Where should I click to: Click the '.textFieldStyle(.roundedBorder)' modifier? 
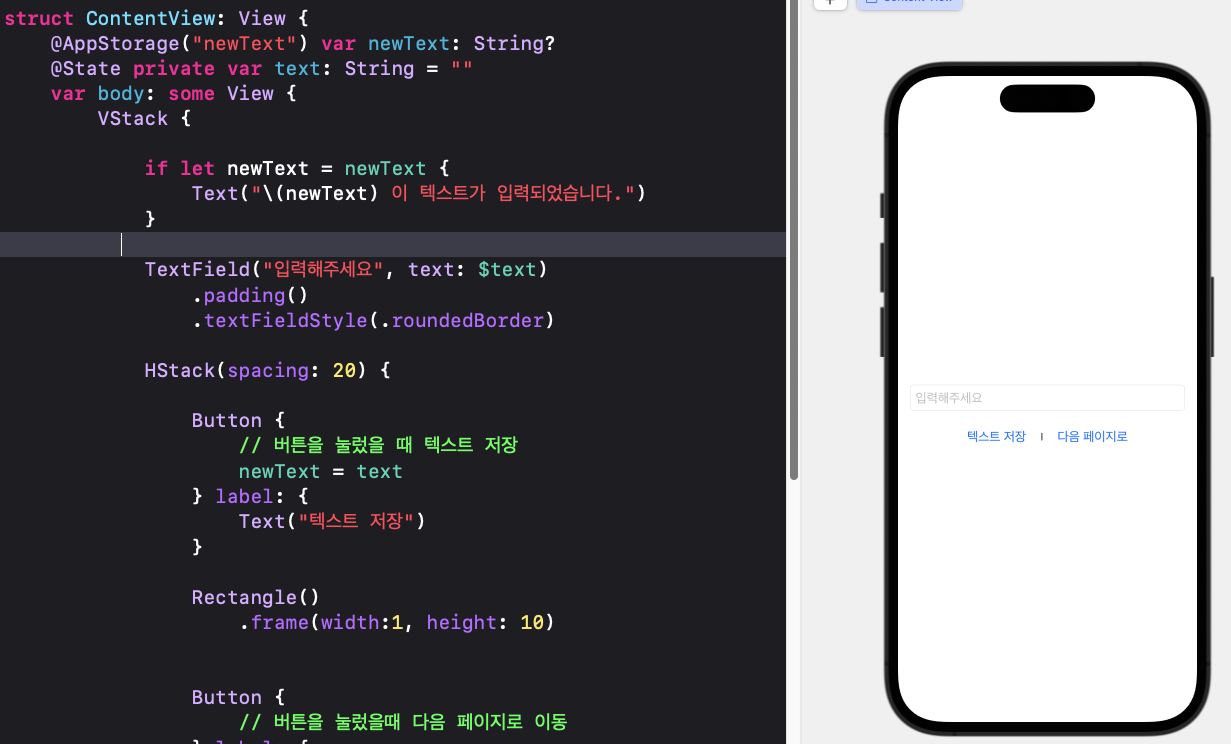[x=373, y=321]
